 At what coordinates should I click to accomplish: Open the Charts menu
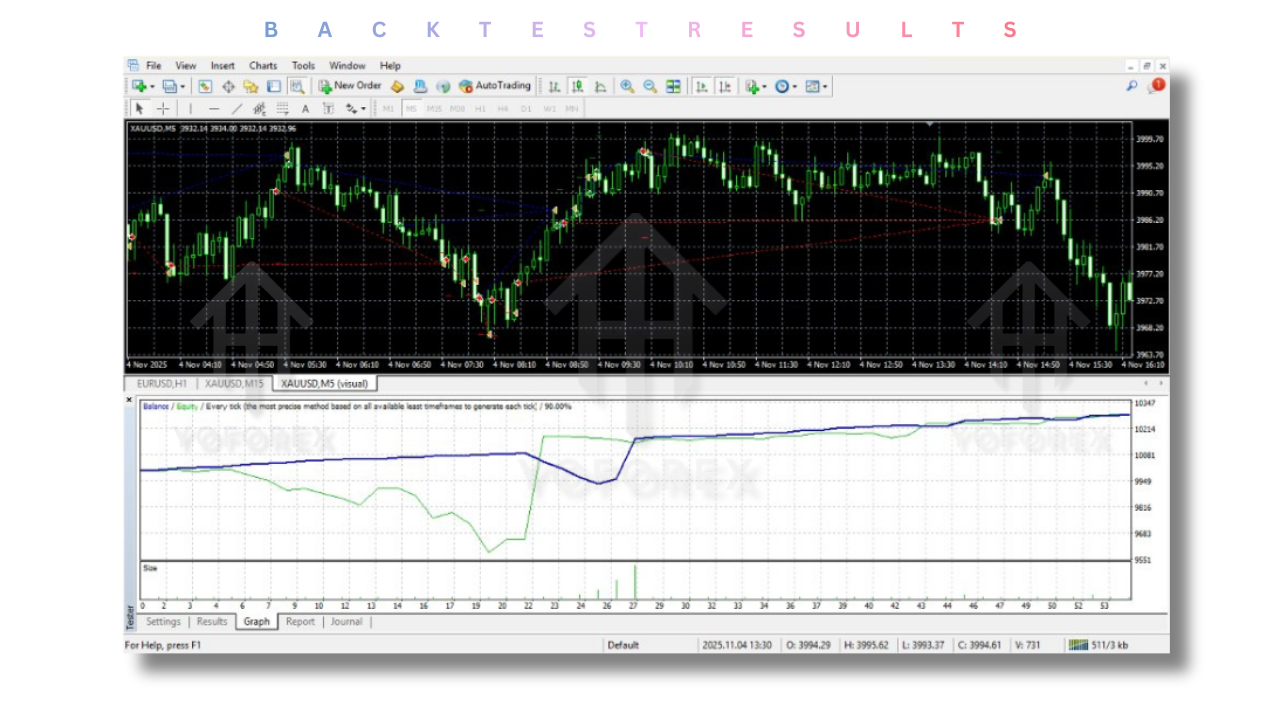[263, 65]
